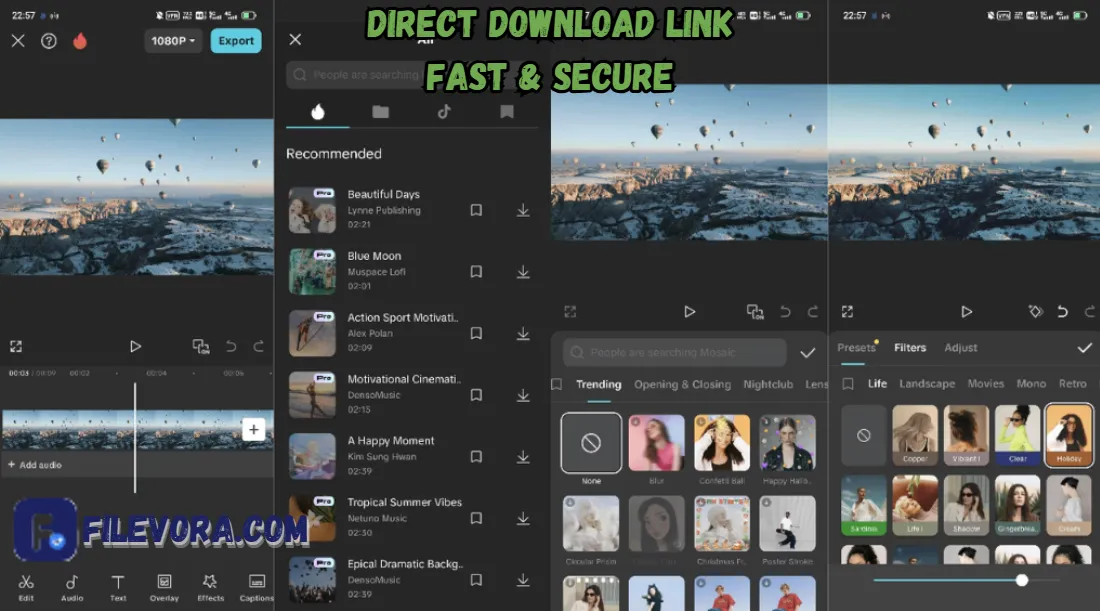Open the 1080P resolution dropdown
Screen dimensions: 1100x611
point(173,40)
